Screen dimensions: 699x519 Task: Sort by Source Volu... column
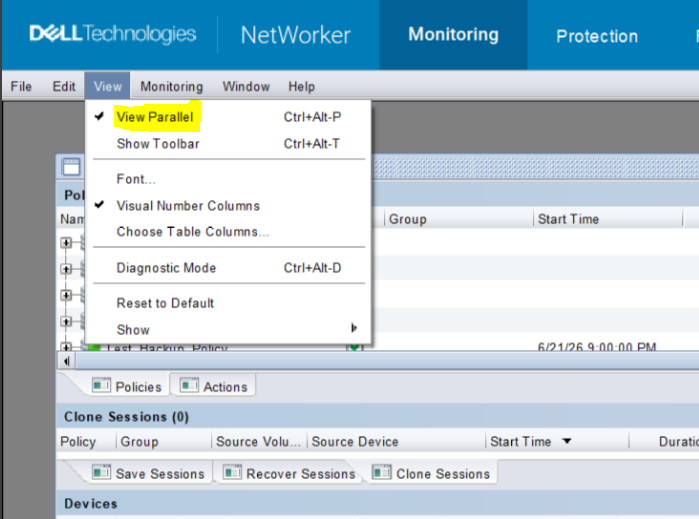(259, 441)
